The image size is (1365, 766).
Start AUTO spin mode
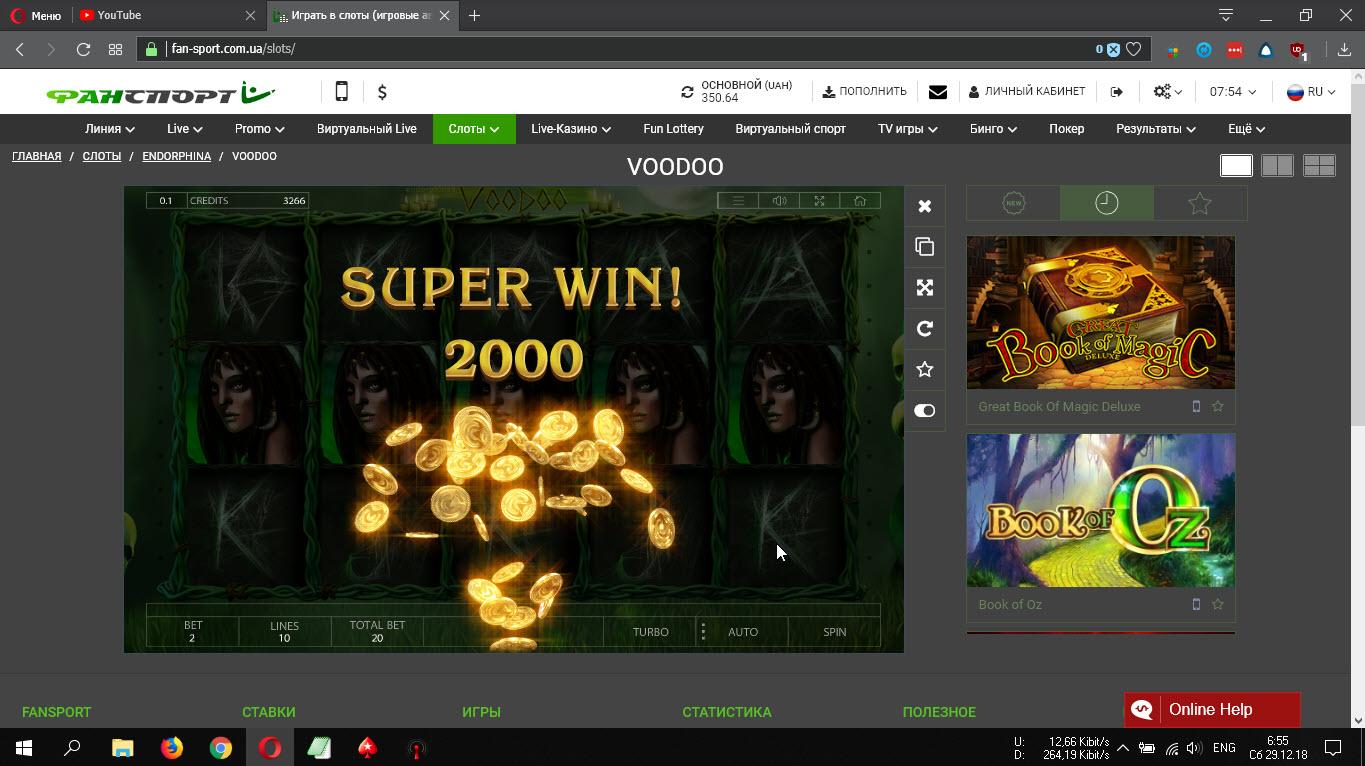point(743,632)
